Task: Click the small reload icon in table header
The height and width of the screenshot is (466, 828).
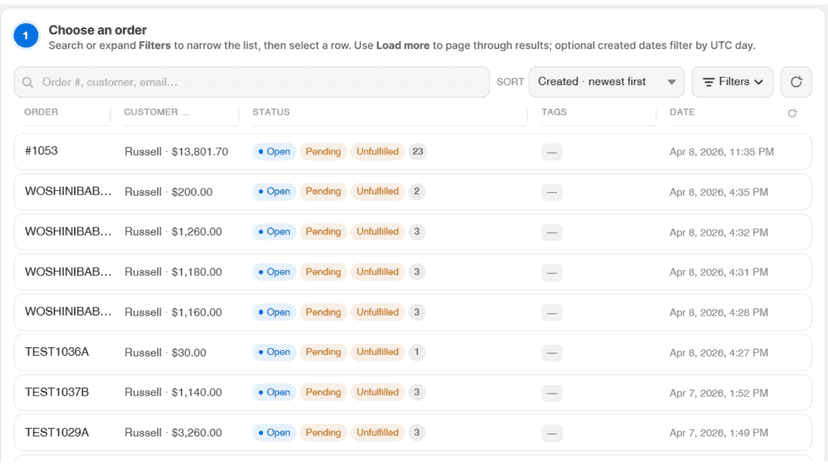Action: (792, 113)
